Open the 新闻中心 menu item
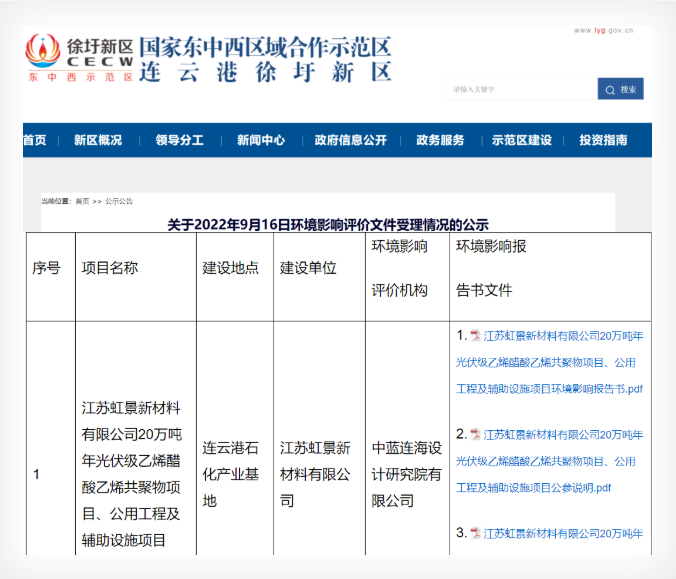The image size is (676, 579). 261,140
